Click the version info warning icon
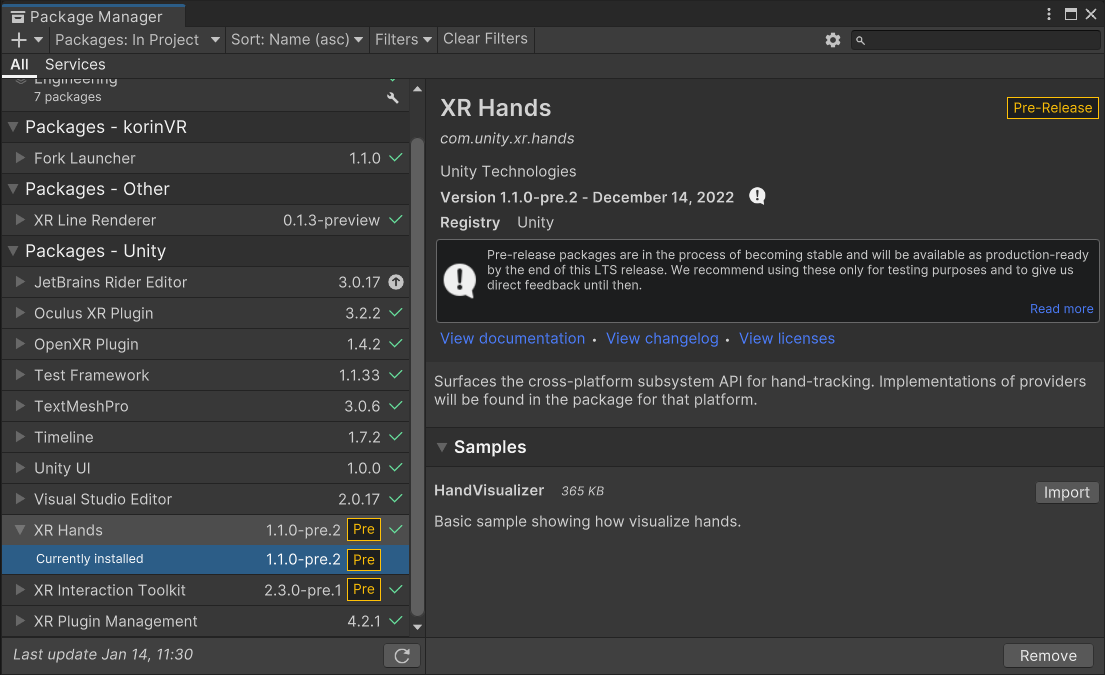 coord(757,197)
